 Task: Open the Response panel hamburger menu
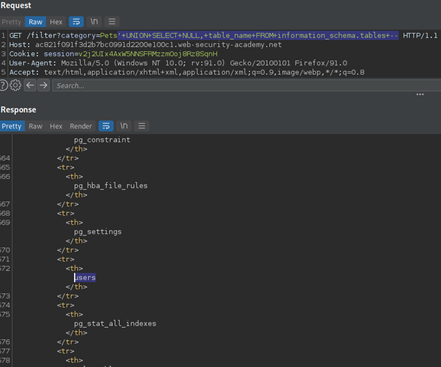pyautogui.click(x=142, y=126)
